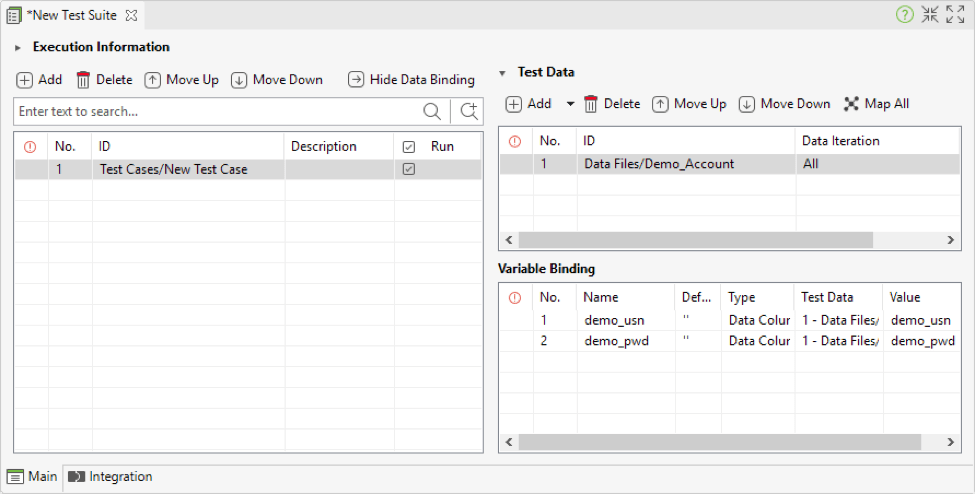Delete the selected test data entry
The height and width of the screenshot is (494, 975).
[612, 104]
